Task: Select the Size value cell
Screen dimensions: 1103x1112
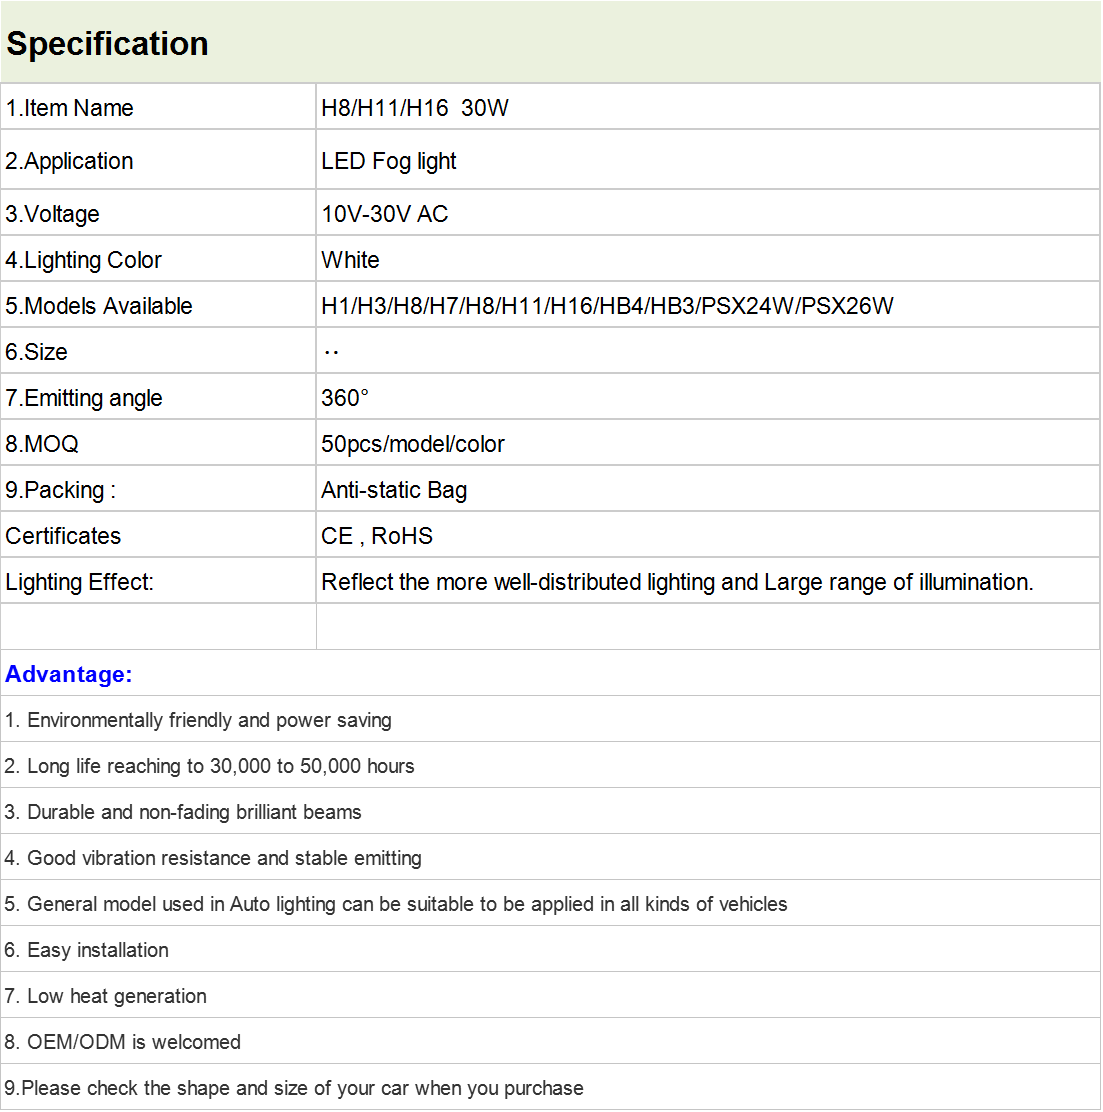Action: [708, 351]
